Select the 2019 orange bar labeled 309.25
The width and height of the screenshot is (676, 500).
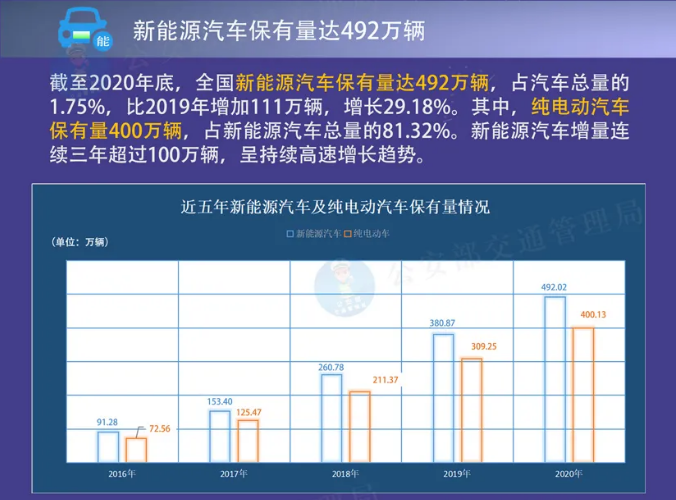(471, 410)
